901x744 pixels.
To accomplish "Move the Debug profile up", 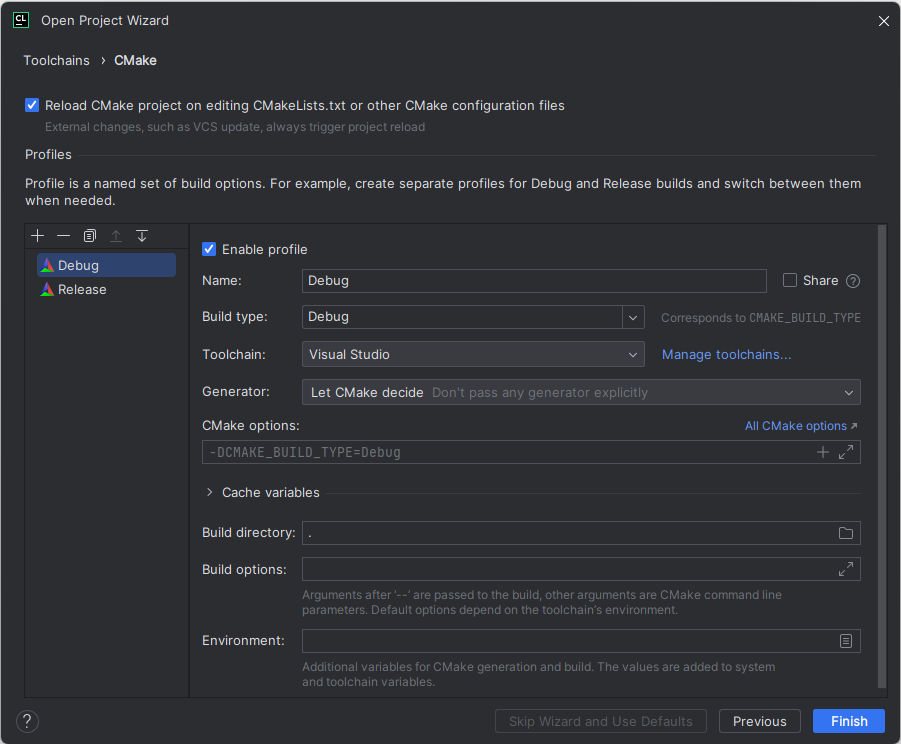I will (x=115, y=235).
